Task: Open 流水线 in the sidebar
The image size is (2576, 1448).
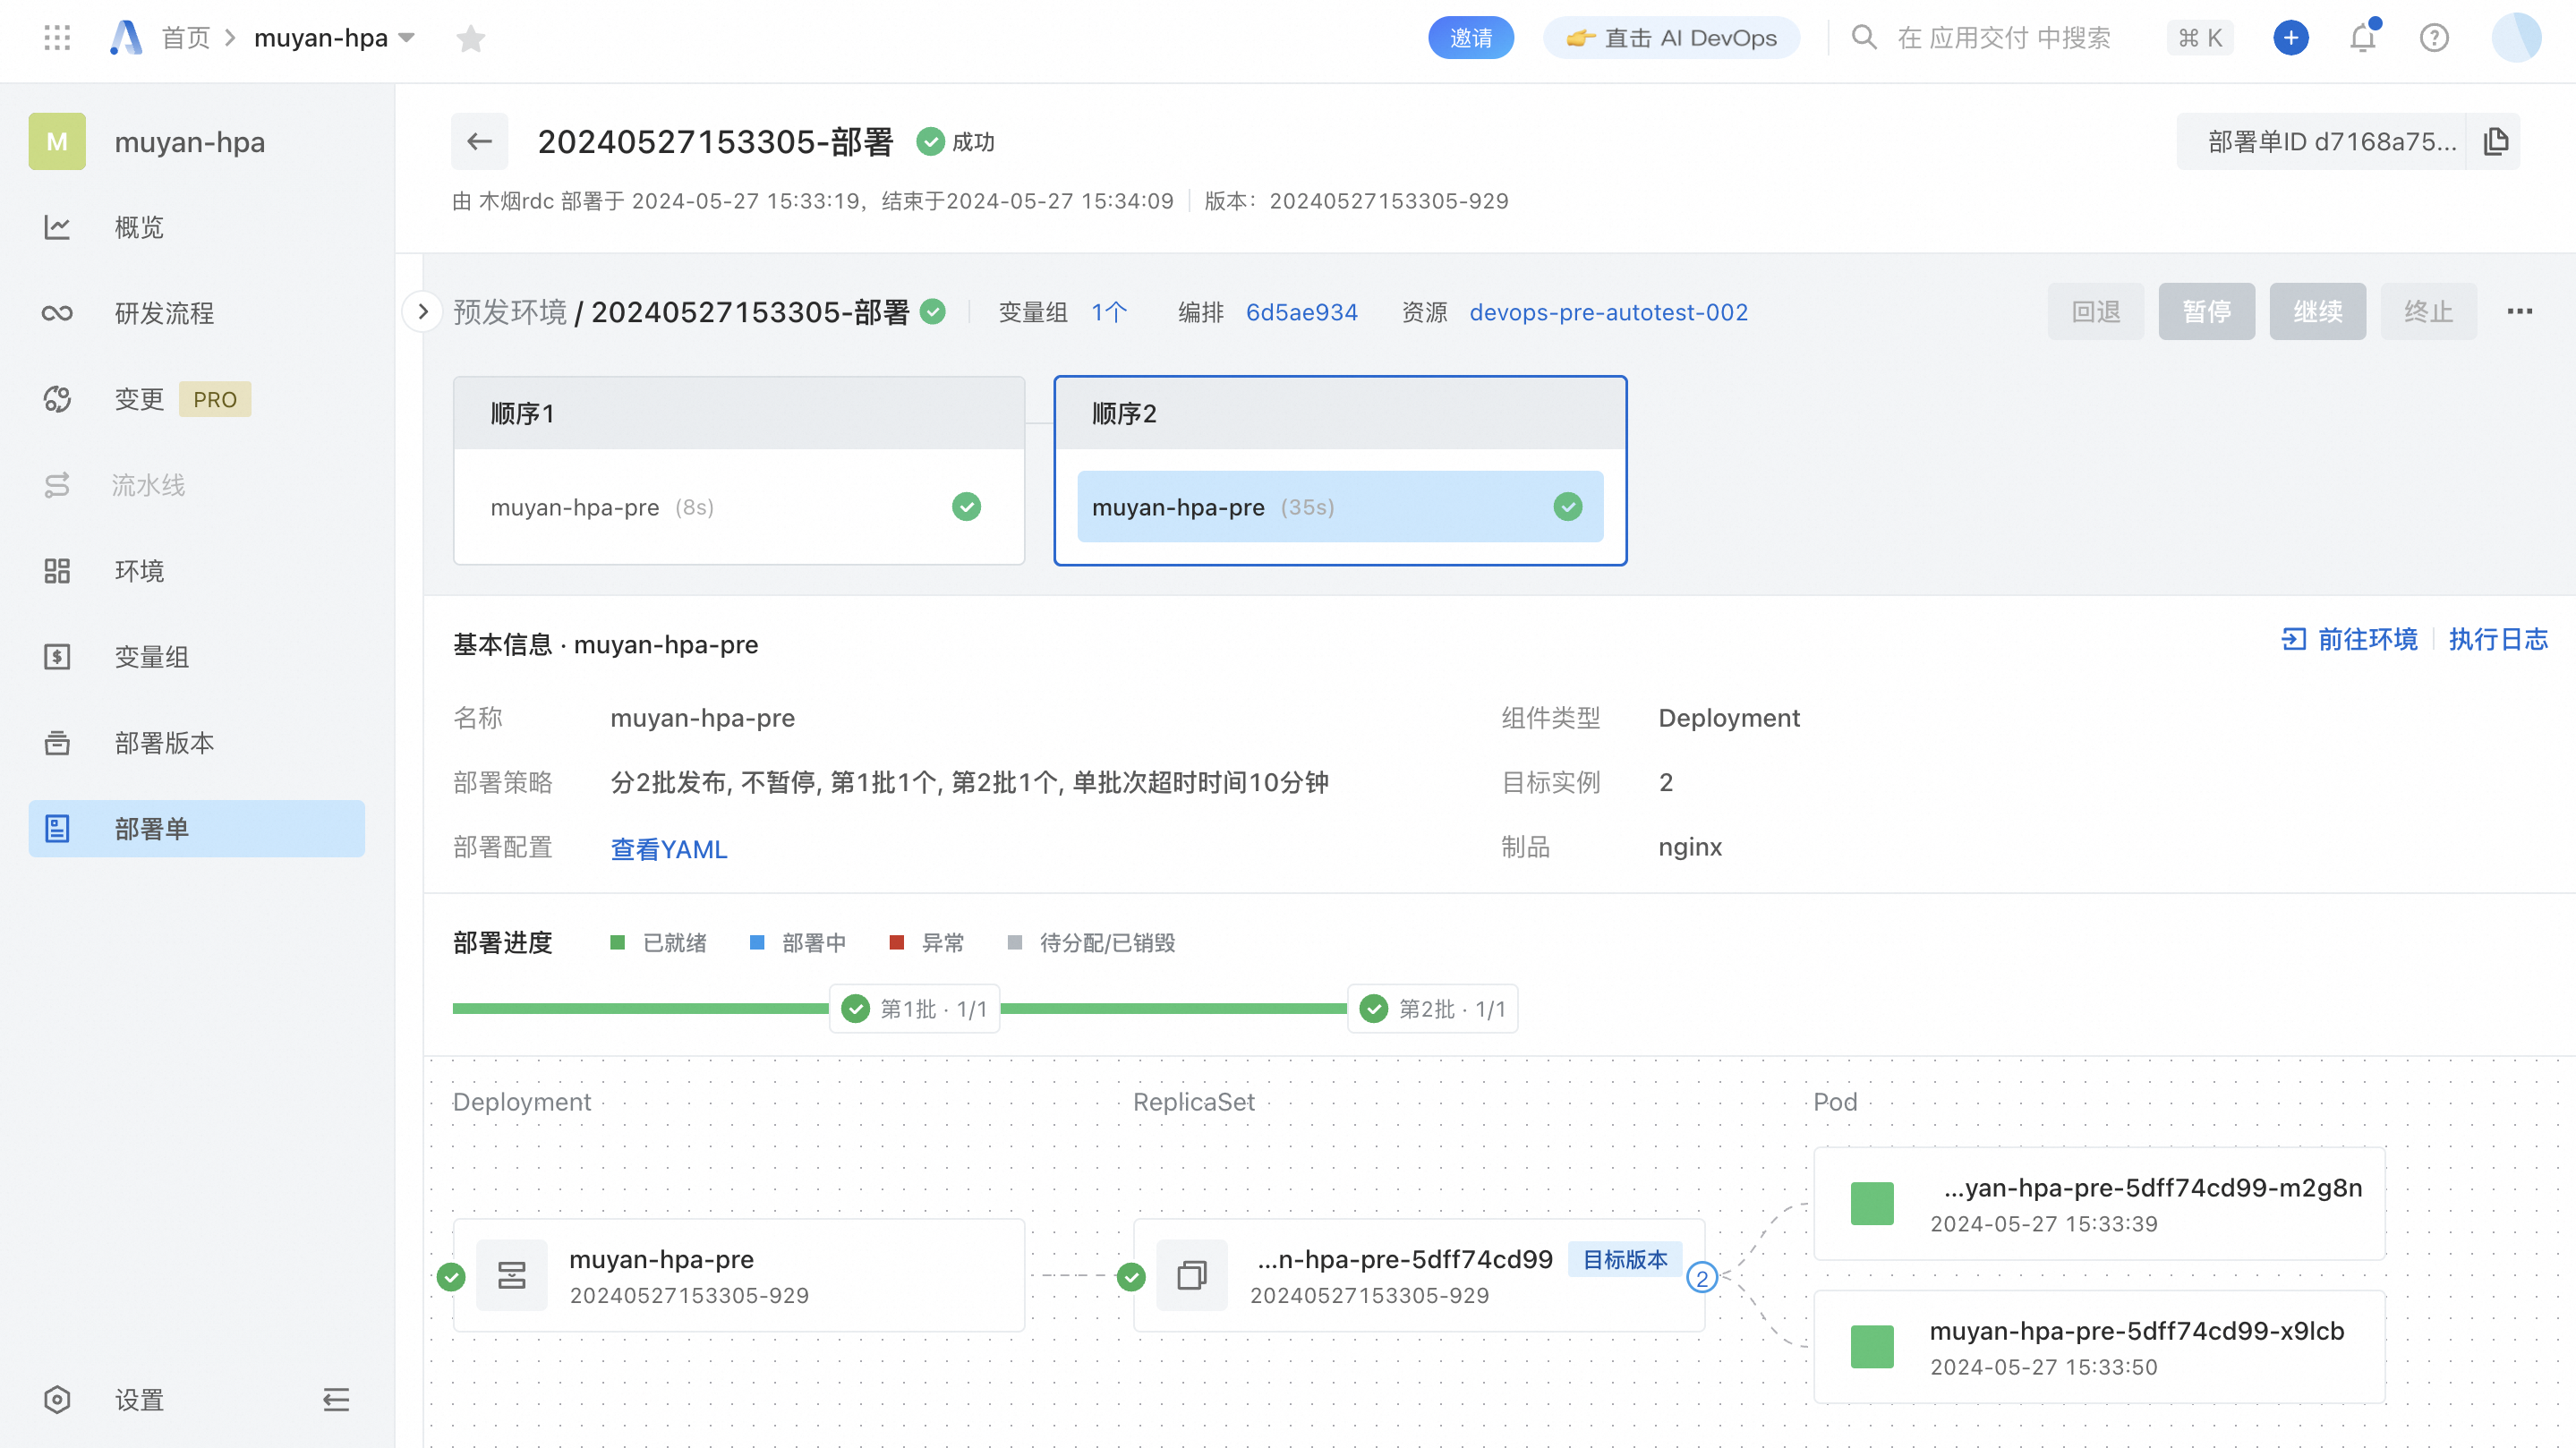Action: click(197, 485)
